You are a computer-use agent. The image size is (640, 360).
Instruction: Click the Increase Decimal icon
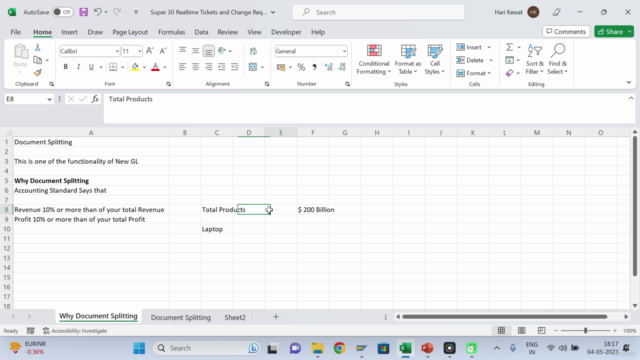[x=329, y=67]
